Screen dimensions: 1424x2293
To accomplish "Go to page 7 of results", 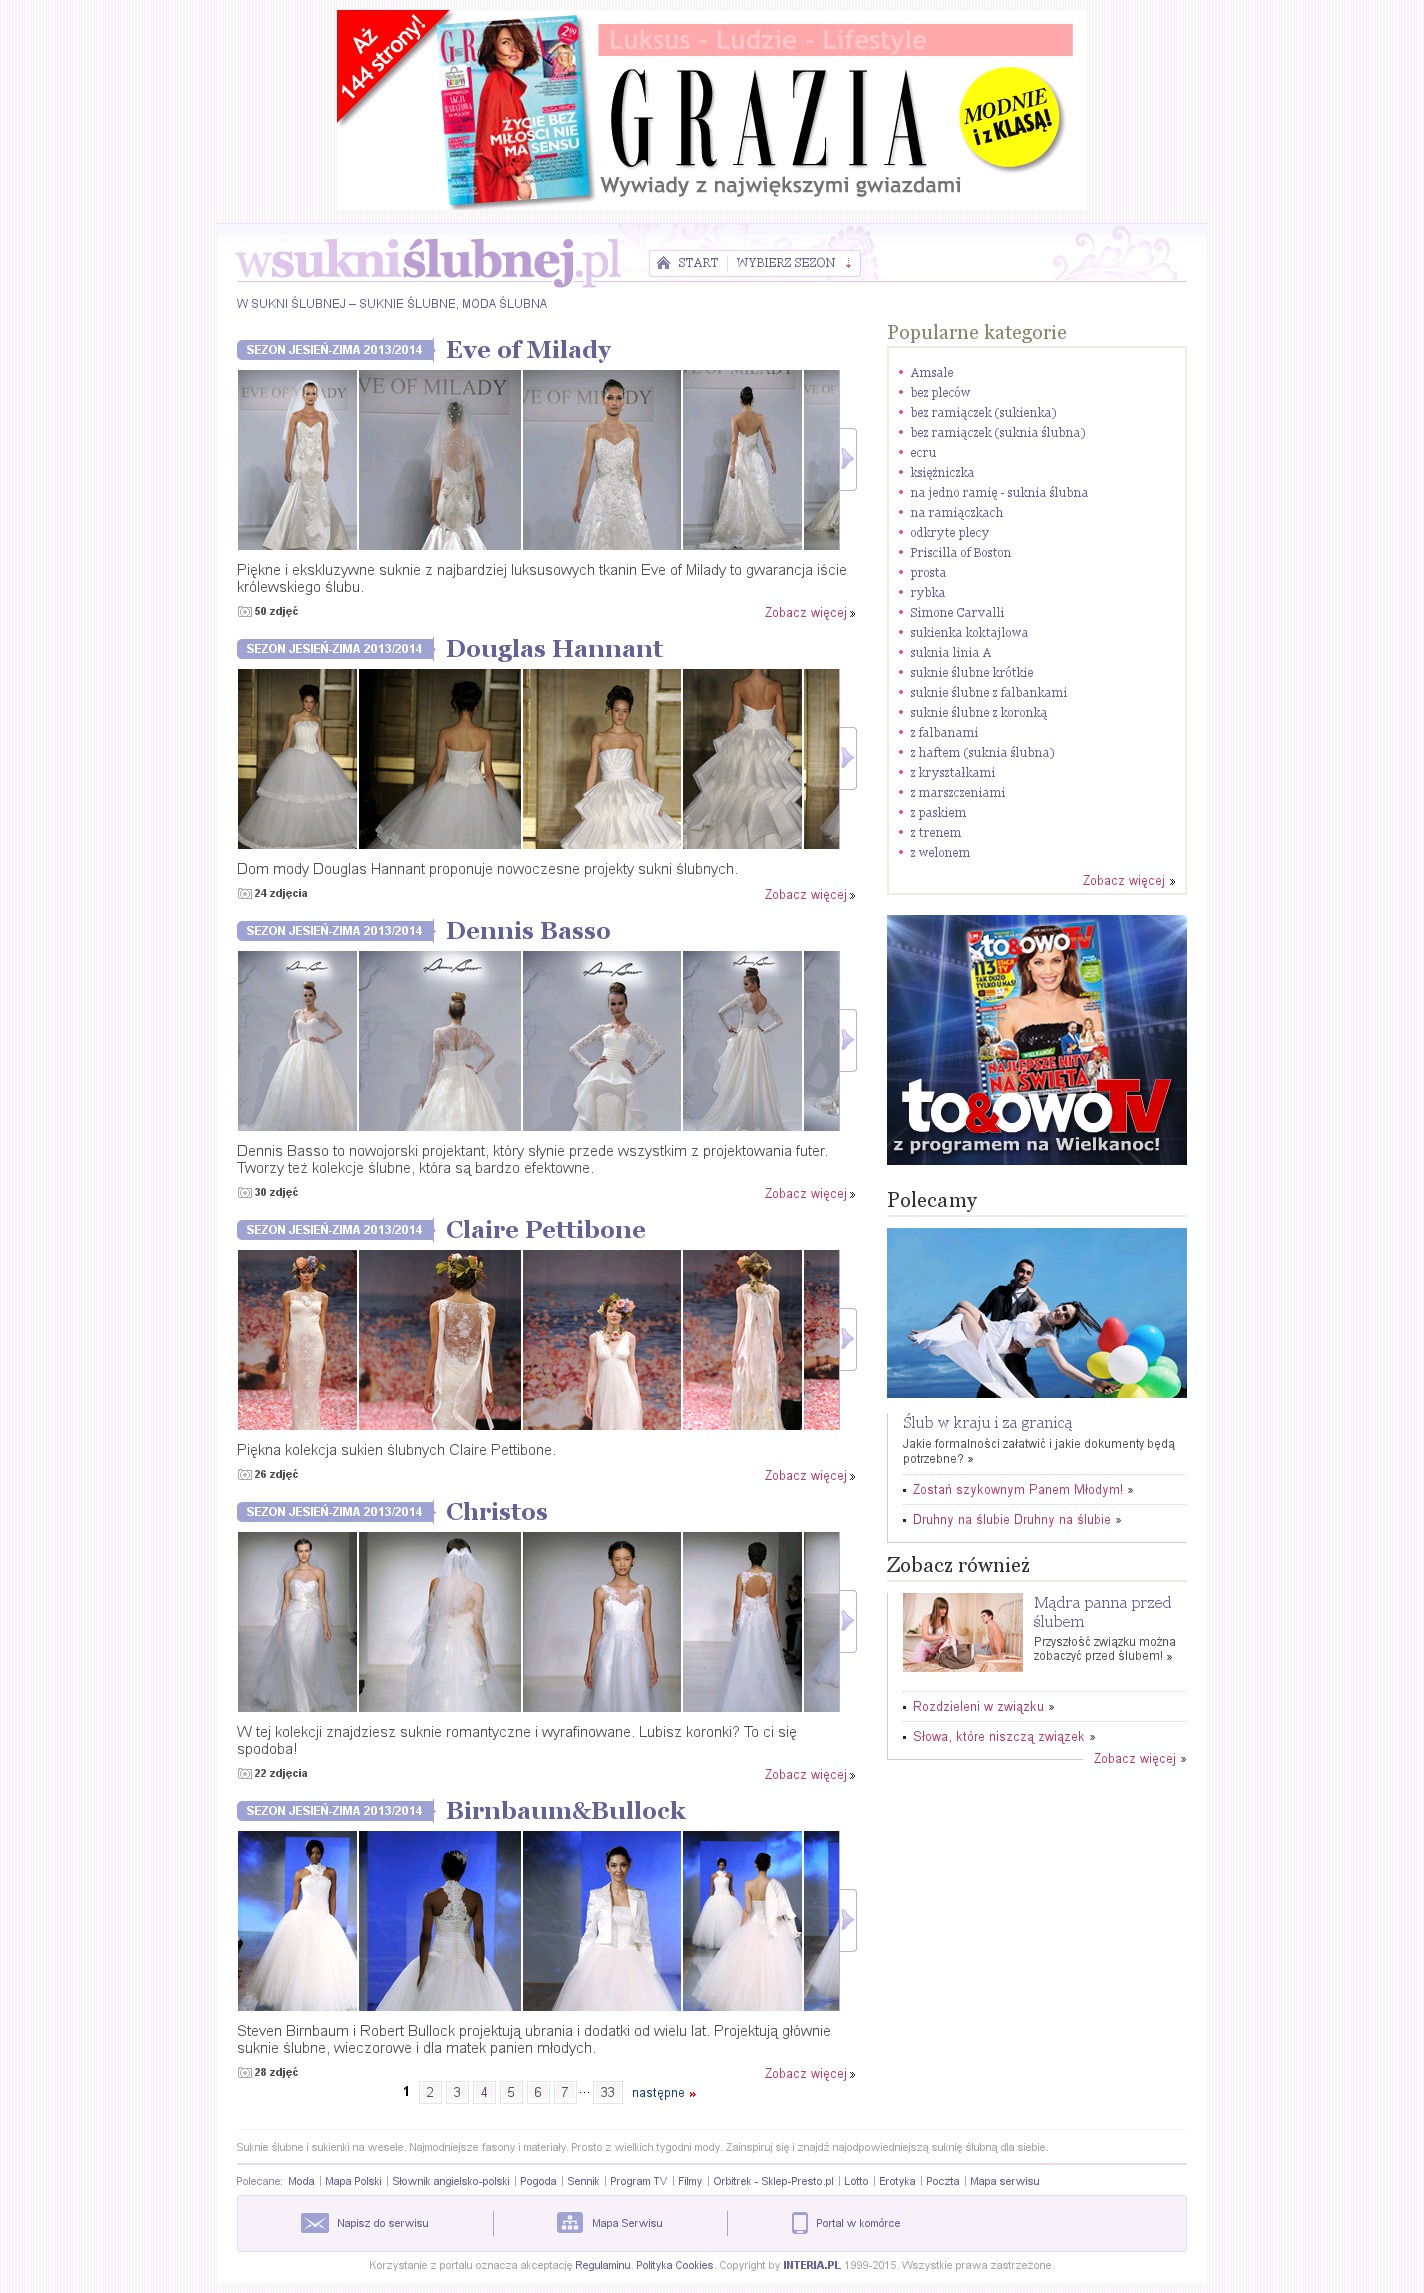I will tap(565, 2092).
